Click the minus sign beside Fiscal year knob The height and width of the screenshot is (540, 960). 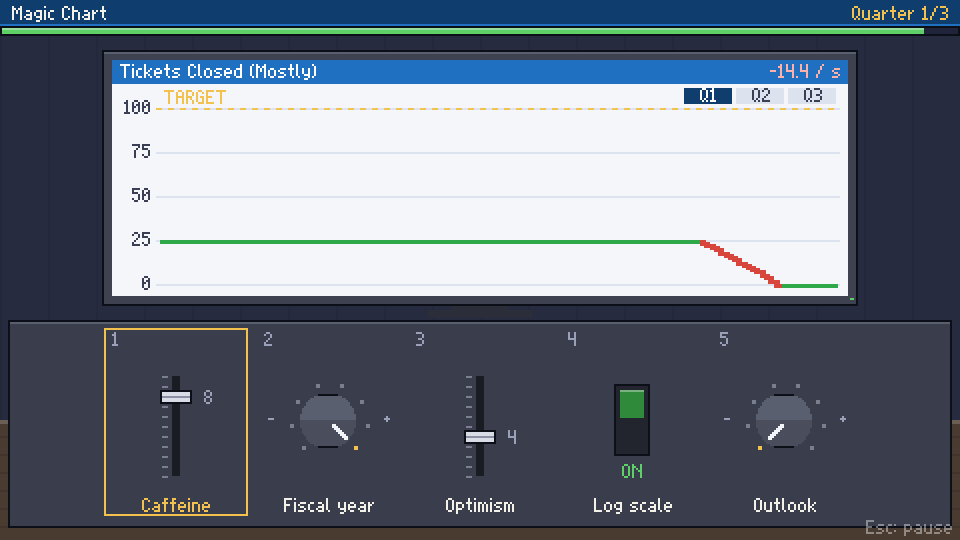click(x=271, y=419)
